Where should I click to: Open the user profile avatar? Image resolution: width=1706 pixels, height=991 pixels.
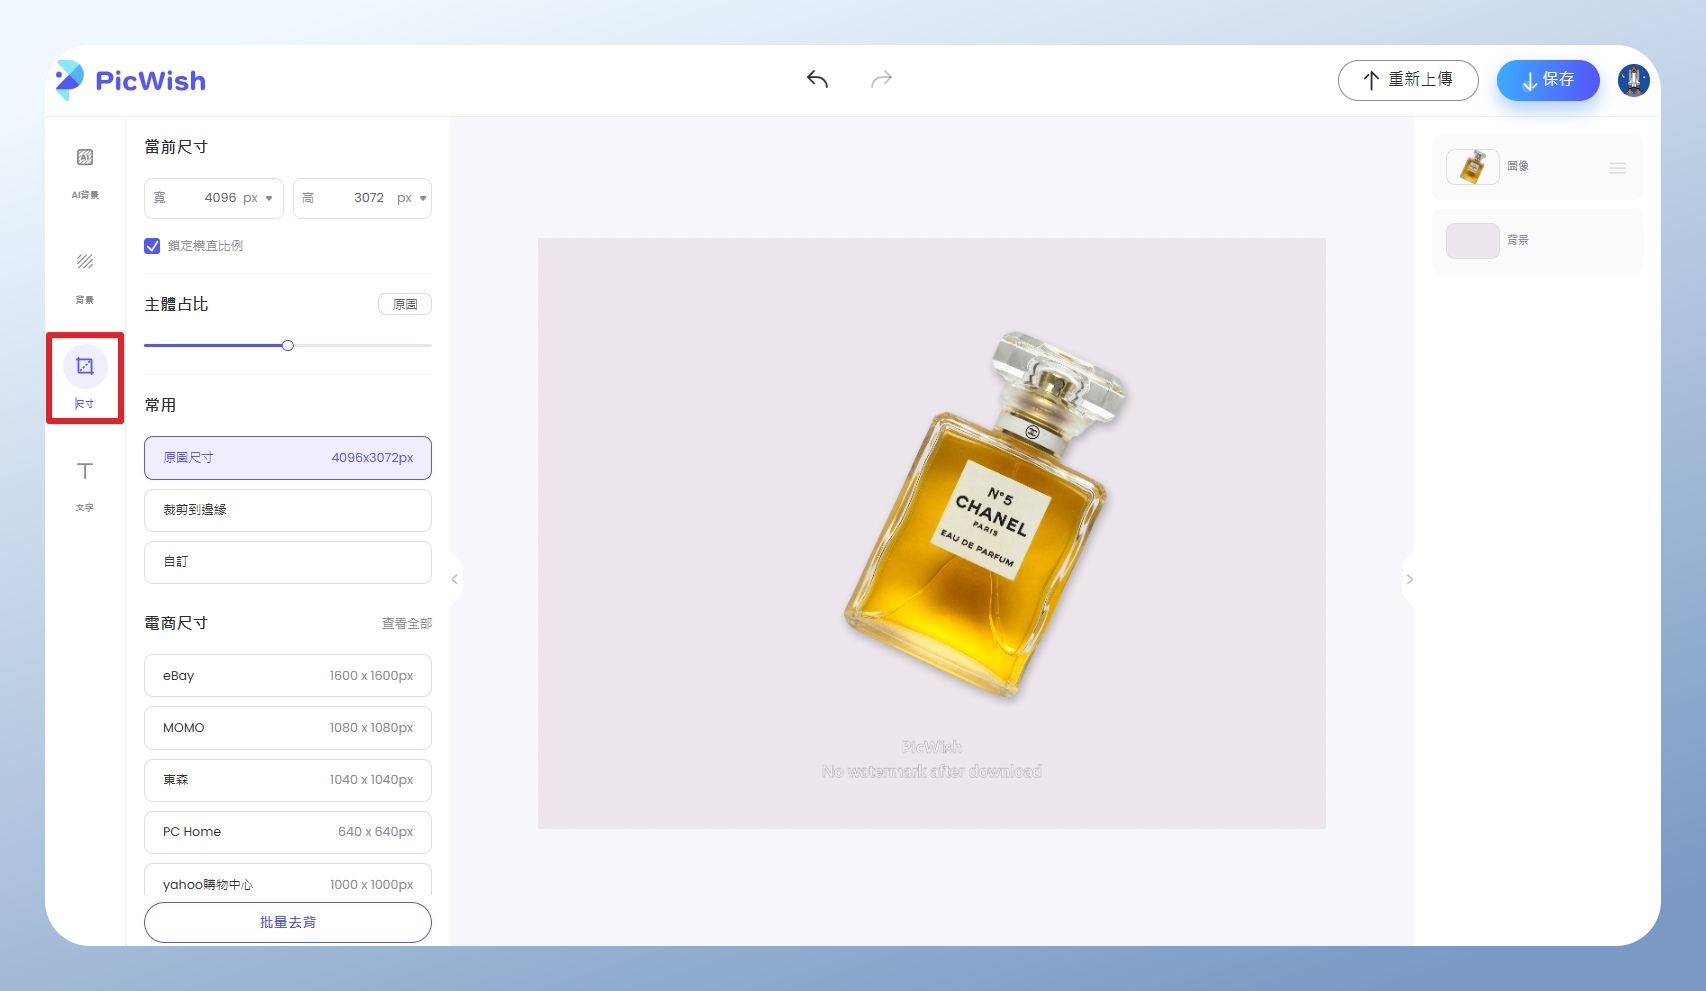(1633, 80)
